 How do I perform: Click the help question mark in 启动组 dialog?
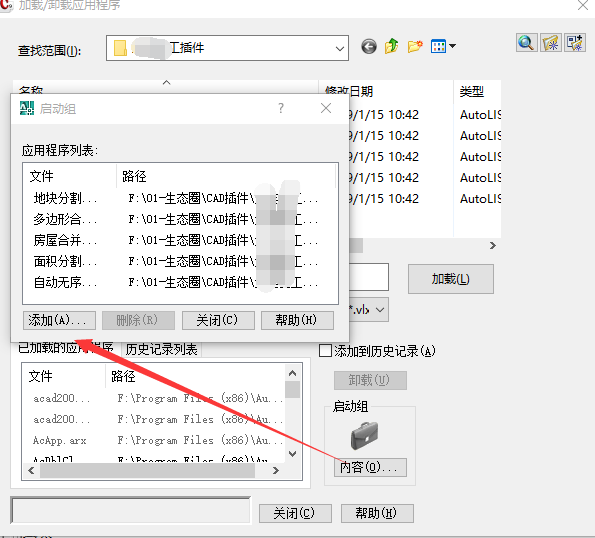280,109
